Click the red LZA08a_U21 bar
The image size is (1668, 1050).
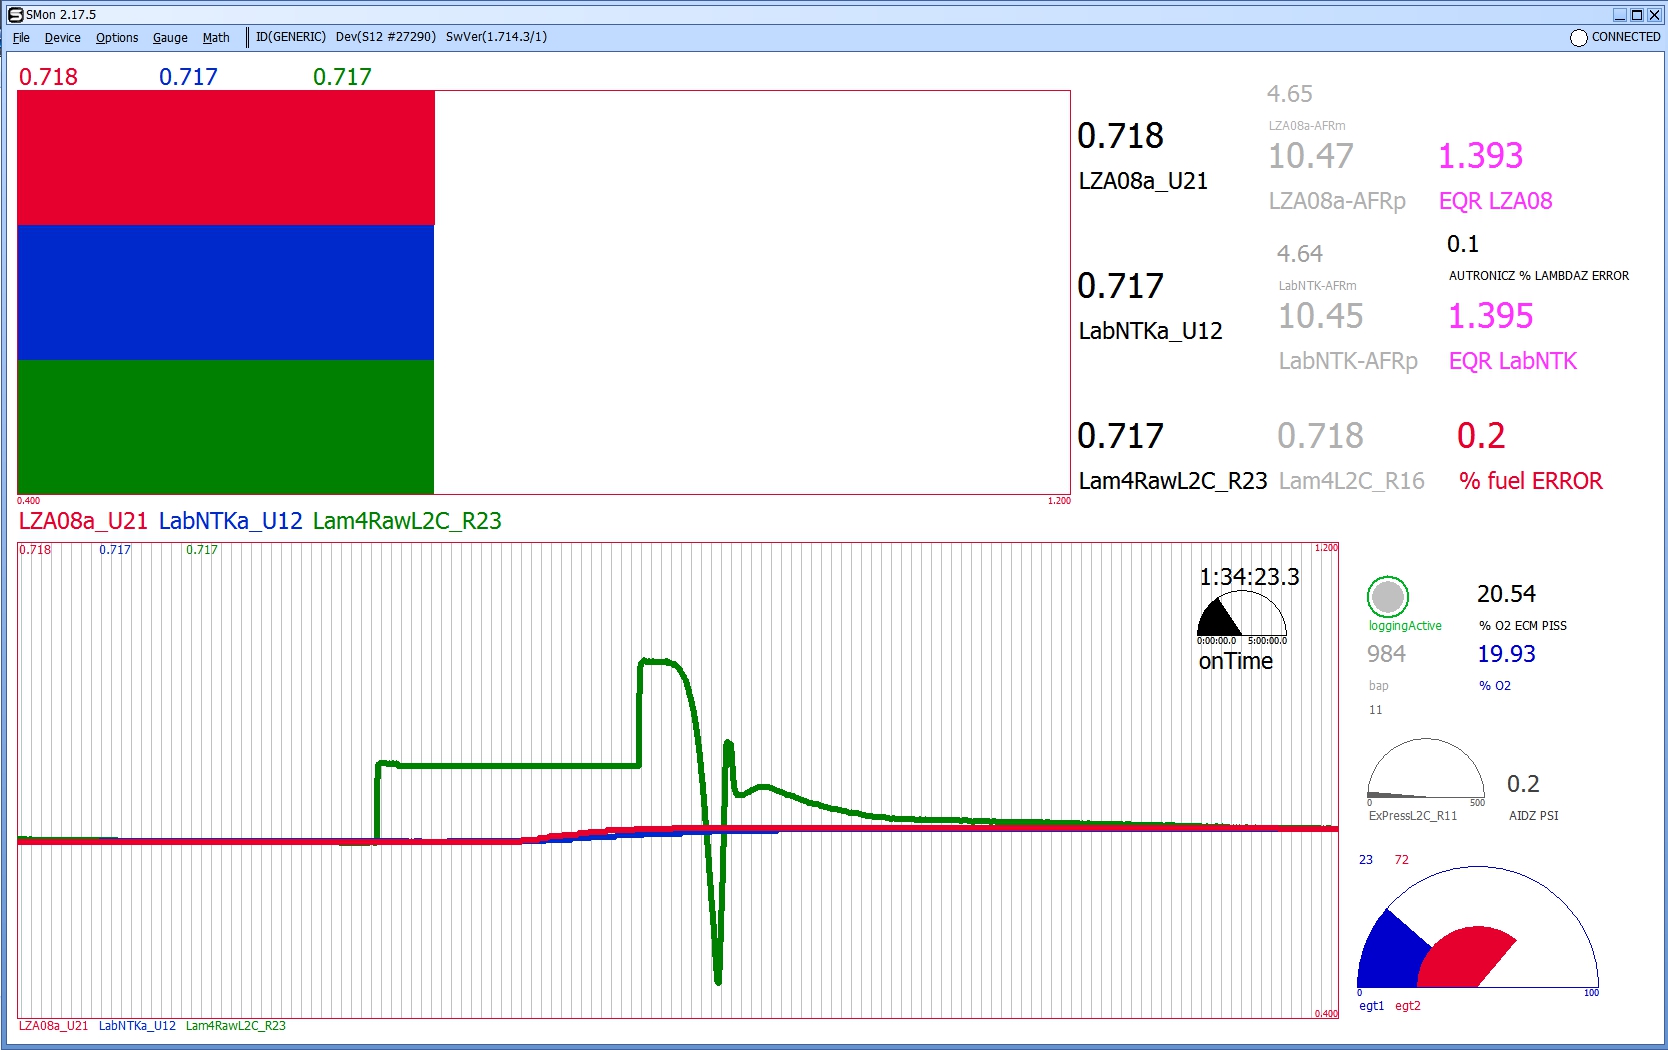pos(226,158)
